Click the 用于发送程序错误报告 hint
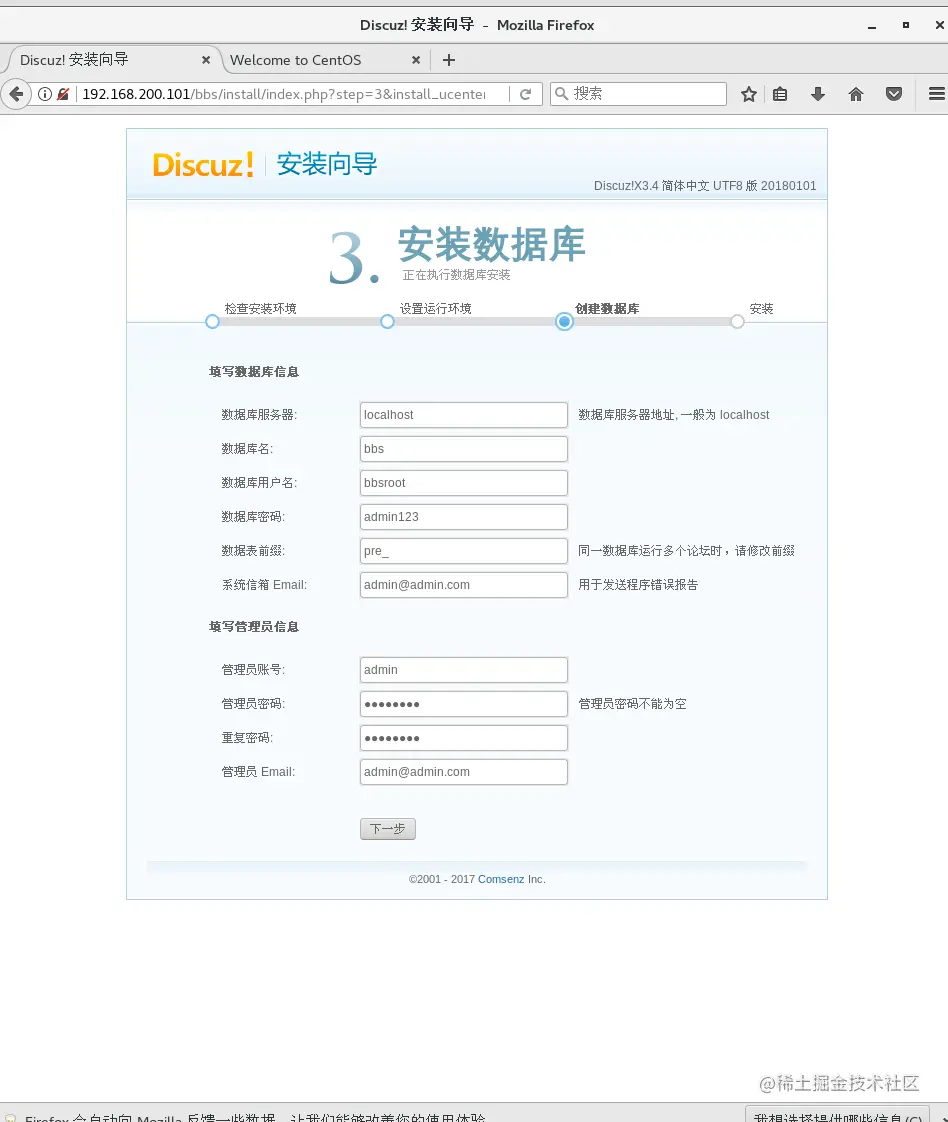The image size is (948, 1122). (638, 585)
